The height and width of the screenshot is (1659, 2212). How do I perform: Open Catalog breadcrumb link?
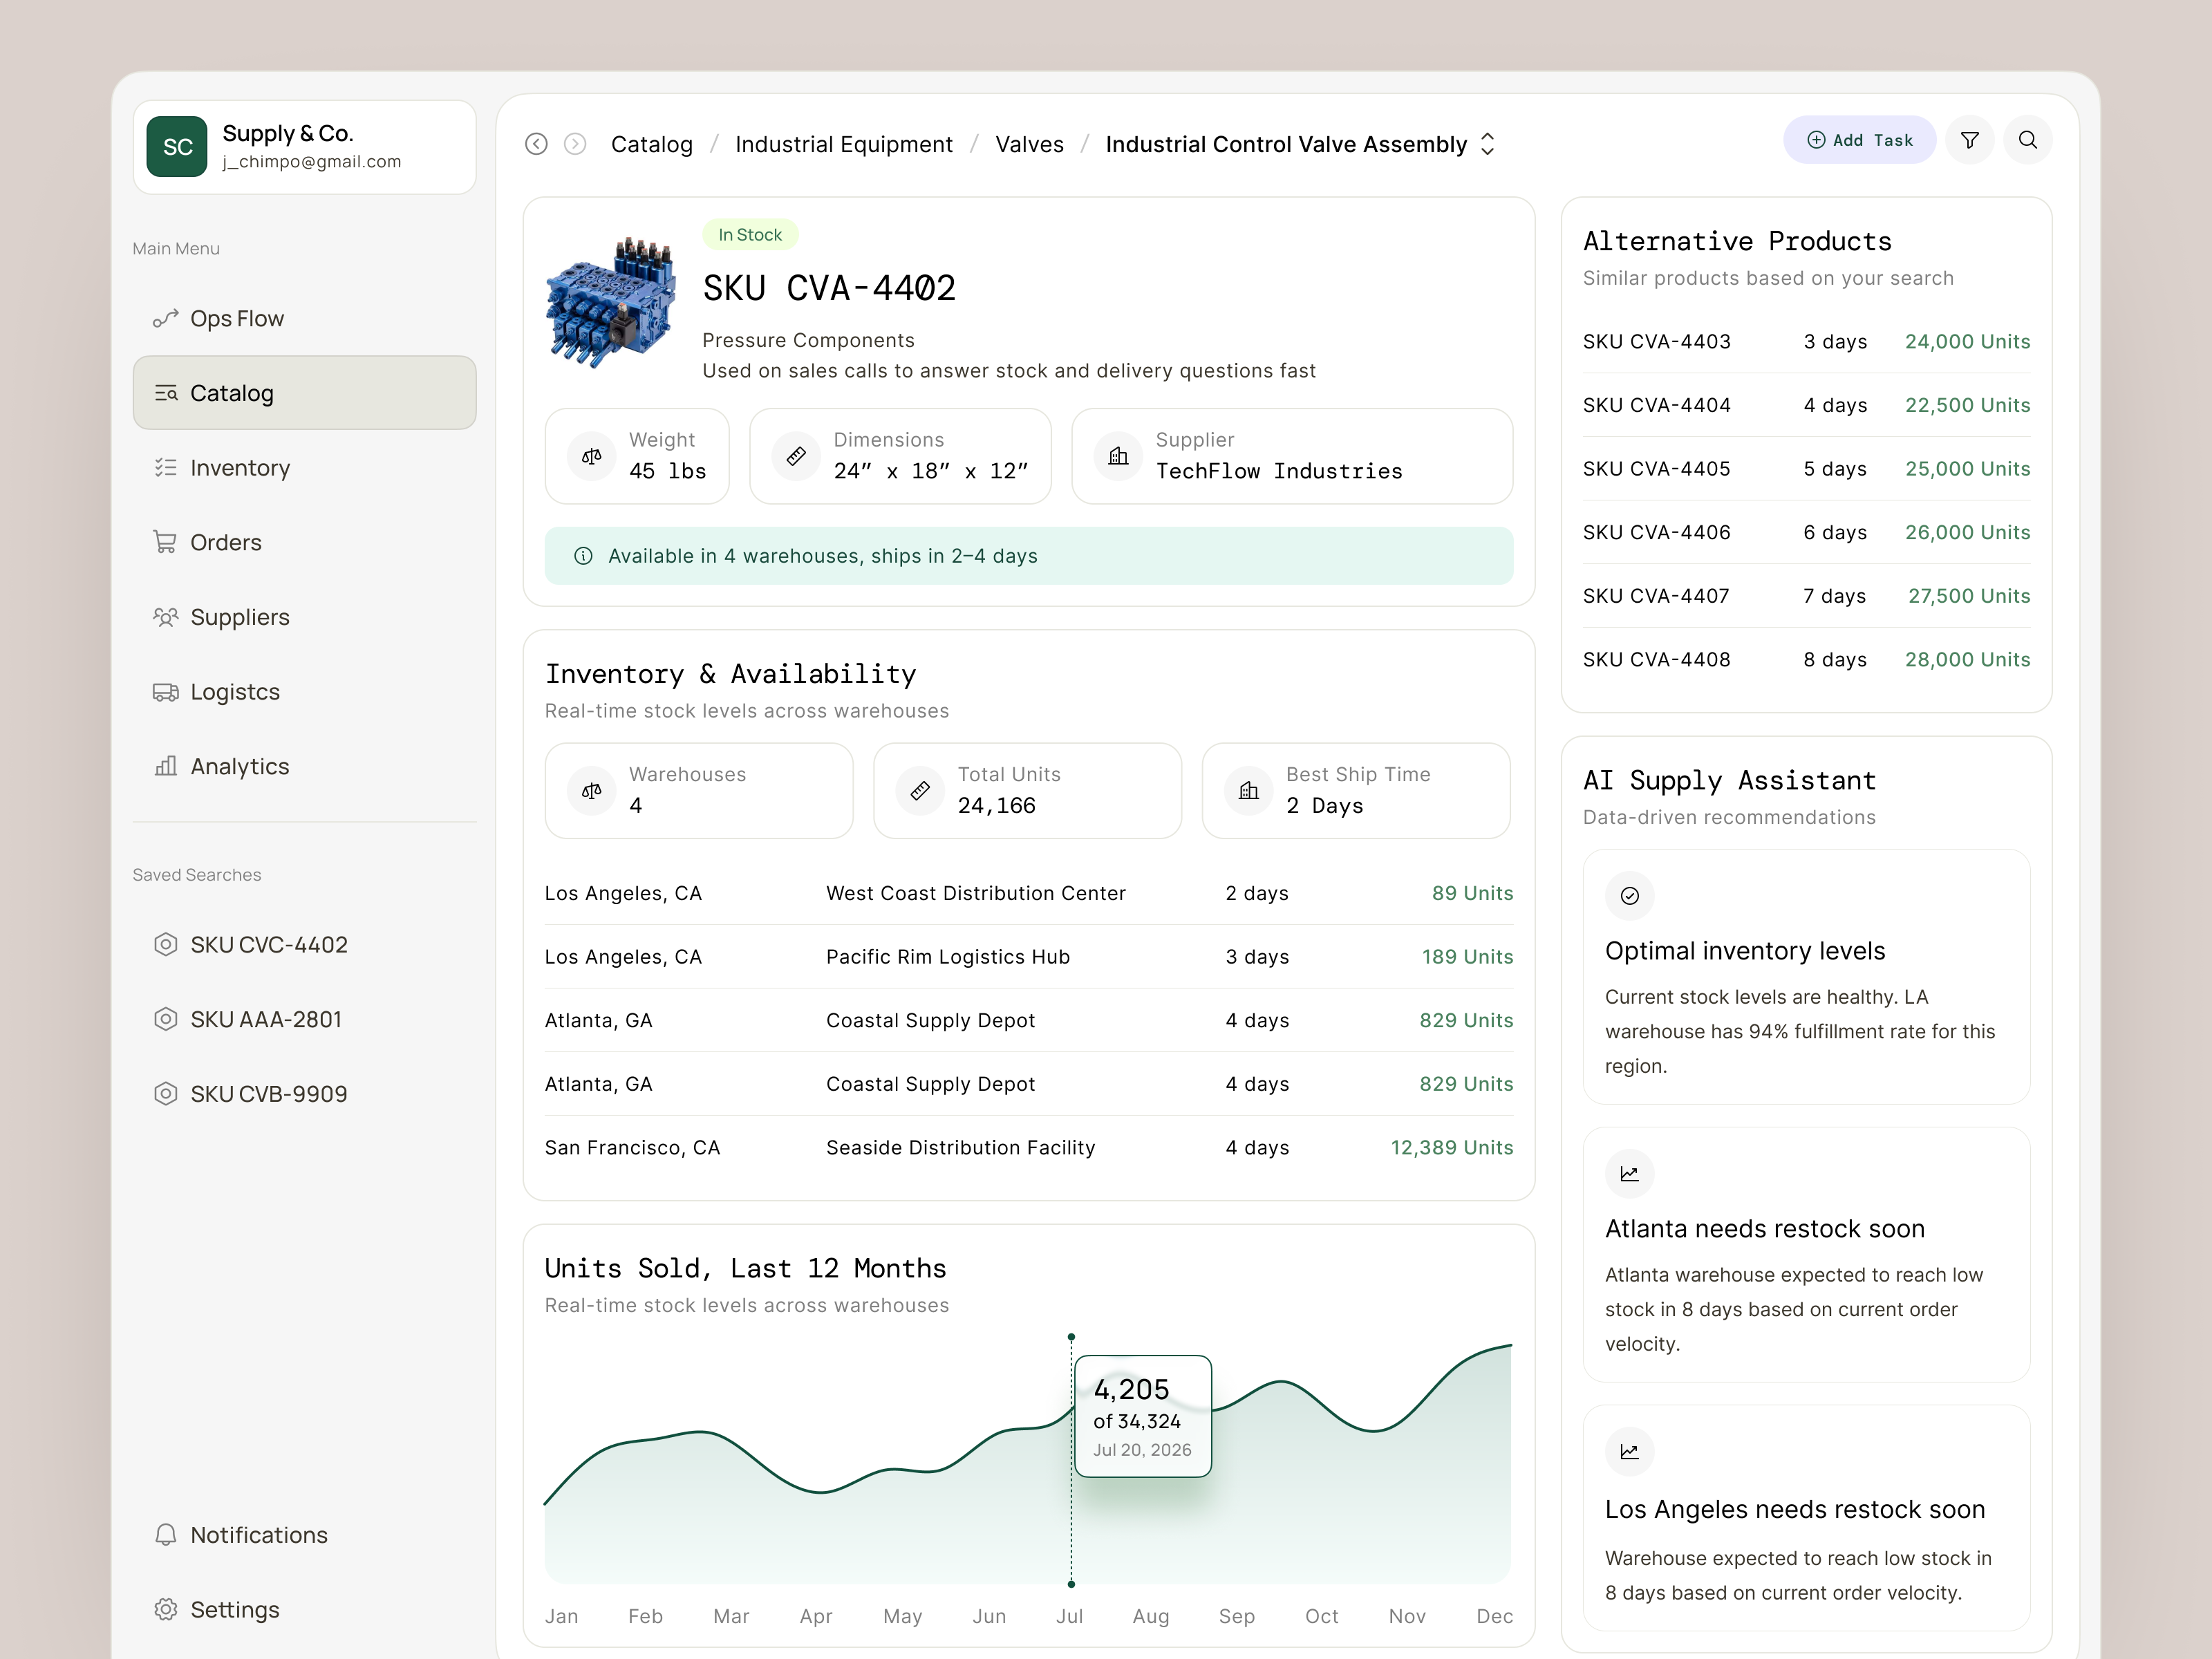tap(652, 144)
